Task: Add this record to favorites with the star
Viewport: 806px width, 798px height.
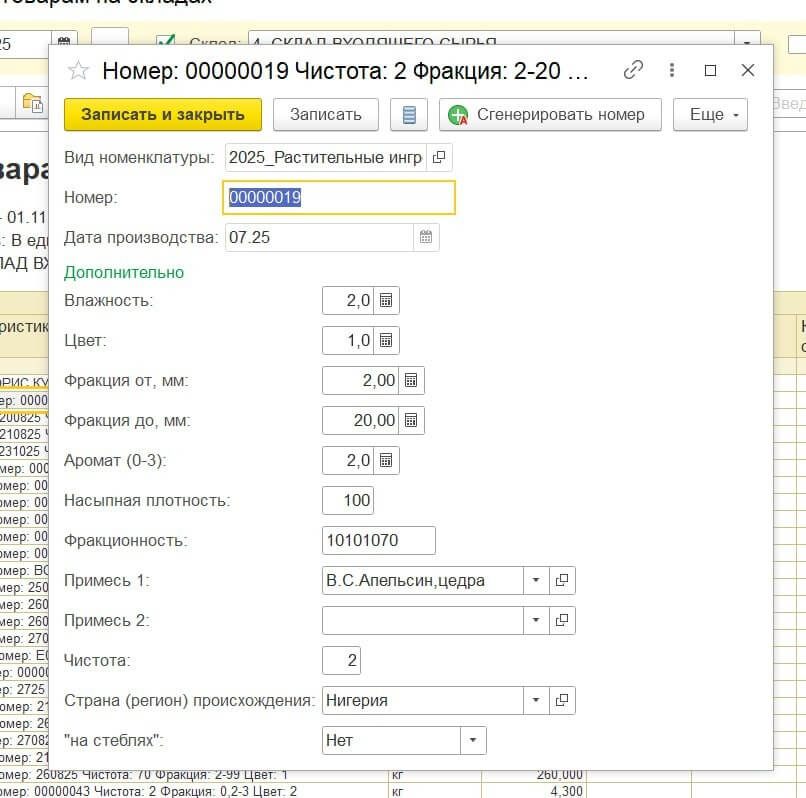Action: tap(77, 71)
